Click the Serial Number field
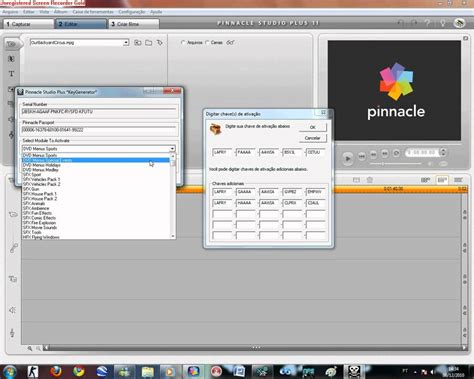The image size is (474, 379). pyautogui.click(x=99, y=112)
